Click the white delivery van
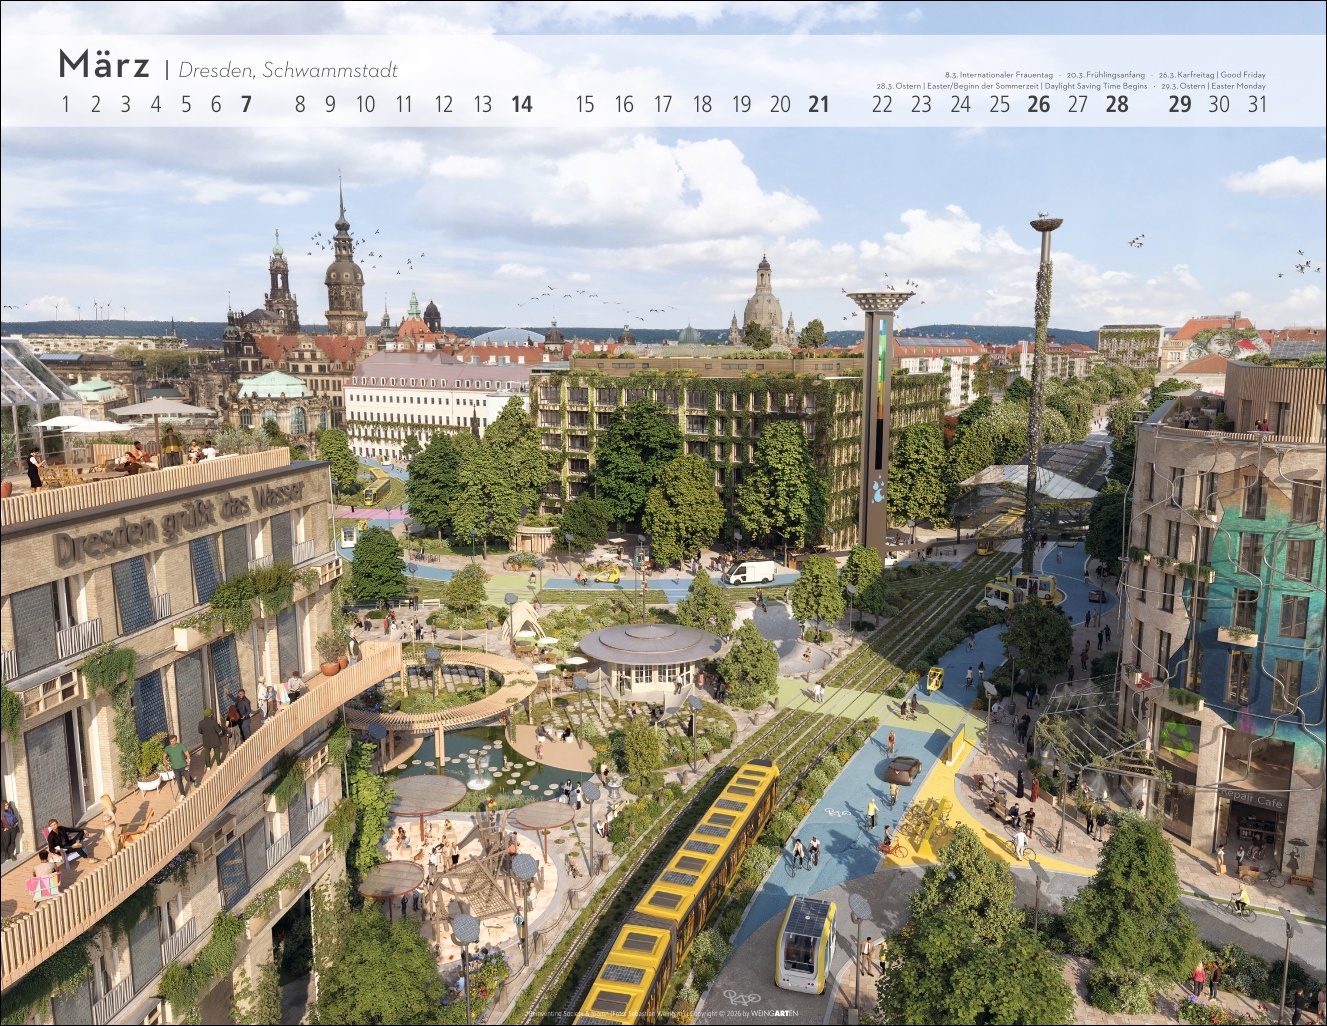Image resolution: width=1327 pixels, height=1026 pixels. tap(748, 572)
